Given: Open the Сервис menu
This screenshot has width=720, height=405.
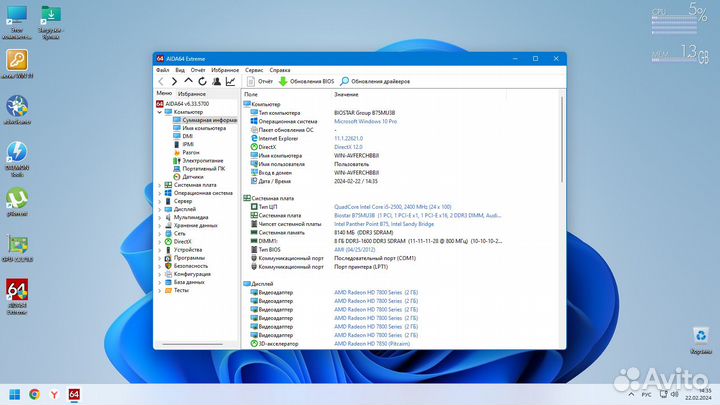Looking at the screenshot, I should (x=254, y=70).
